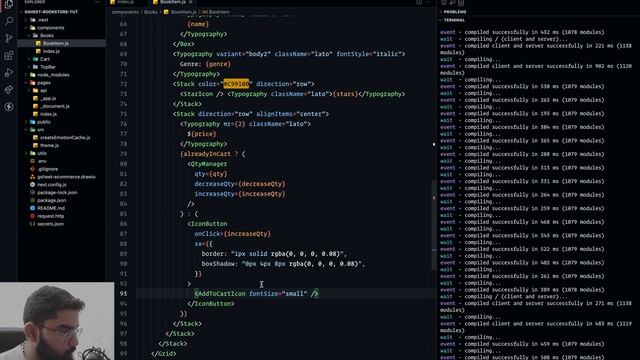Open the .env file
Viewport: 640px width, 360px height.
pos(42,161)
